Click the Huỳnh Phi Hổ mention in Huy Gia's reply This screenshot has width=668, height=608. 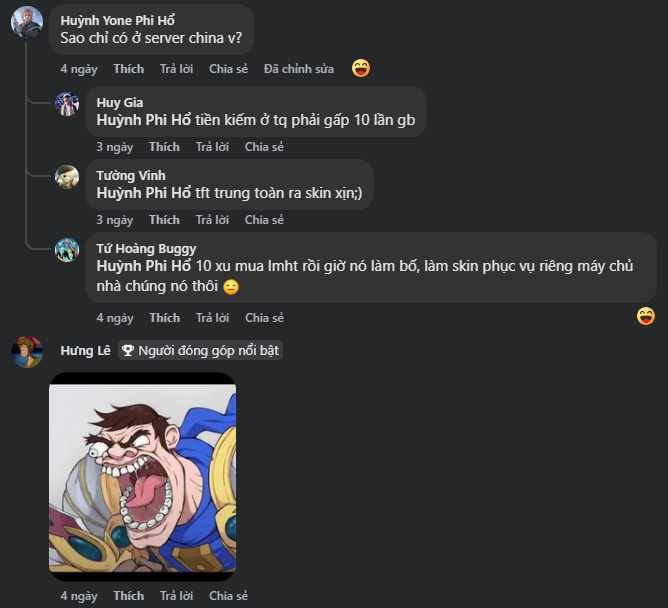pos(144,120)
